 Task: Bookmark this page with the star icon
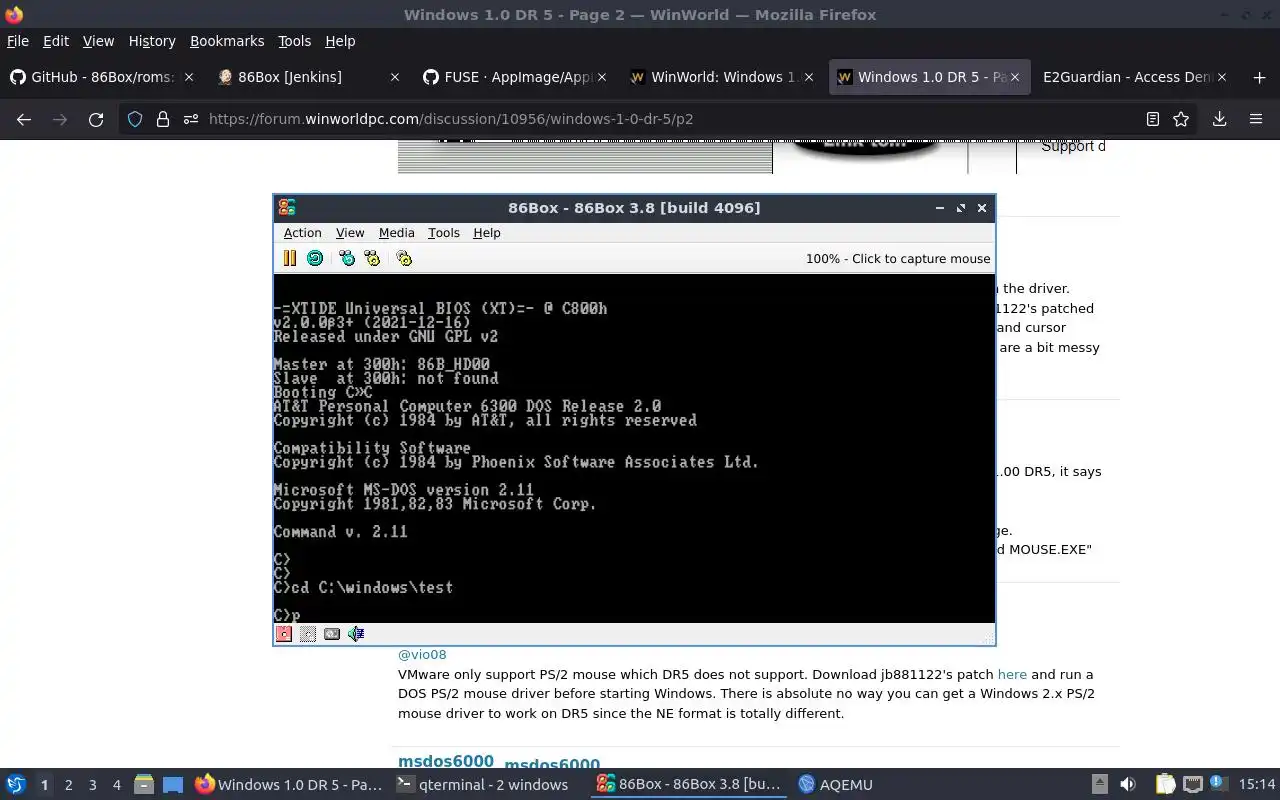(x=1181, y=119)
